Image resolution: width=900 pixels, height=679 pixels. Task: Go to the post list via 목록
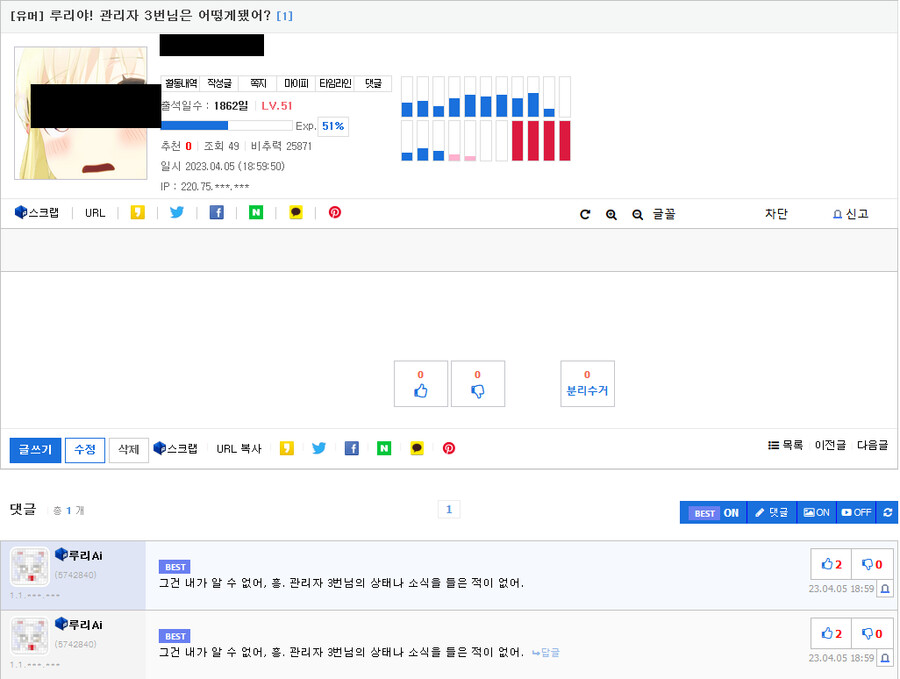tap(786, 445)
